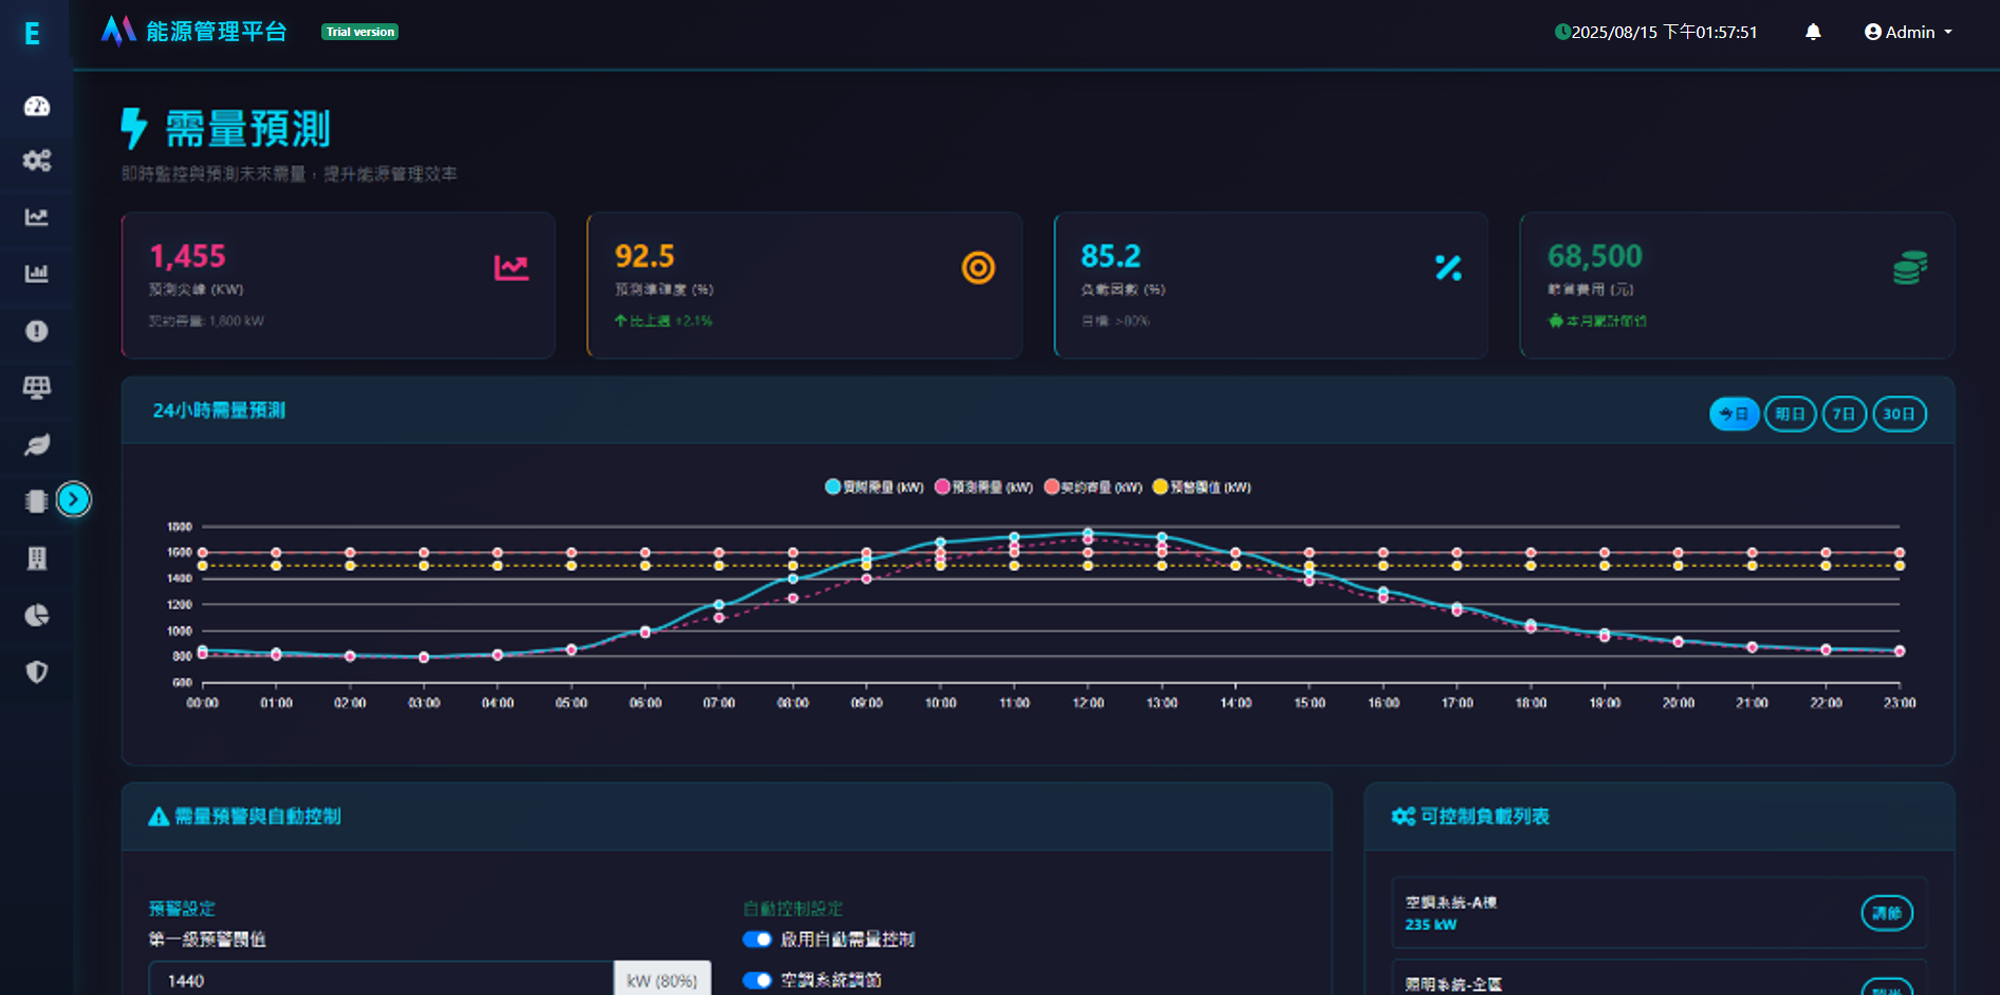The image size is (2000, 995).
Task: Click the 24小時需量預測 chart heading
Action: pyautogui.click(x=219, y=411)
